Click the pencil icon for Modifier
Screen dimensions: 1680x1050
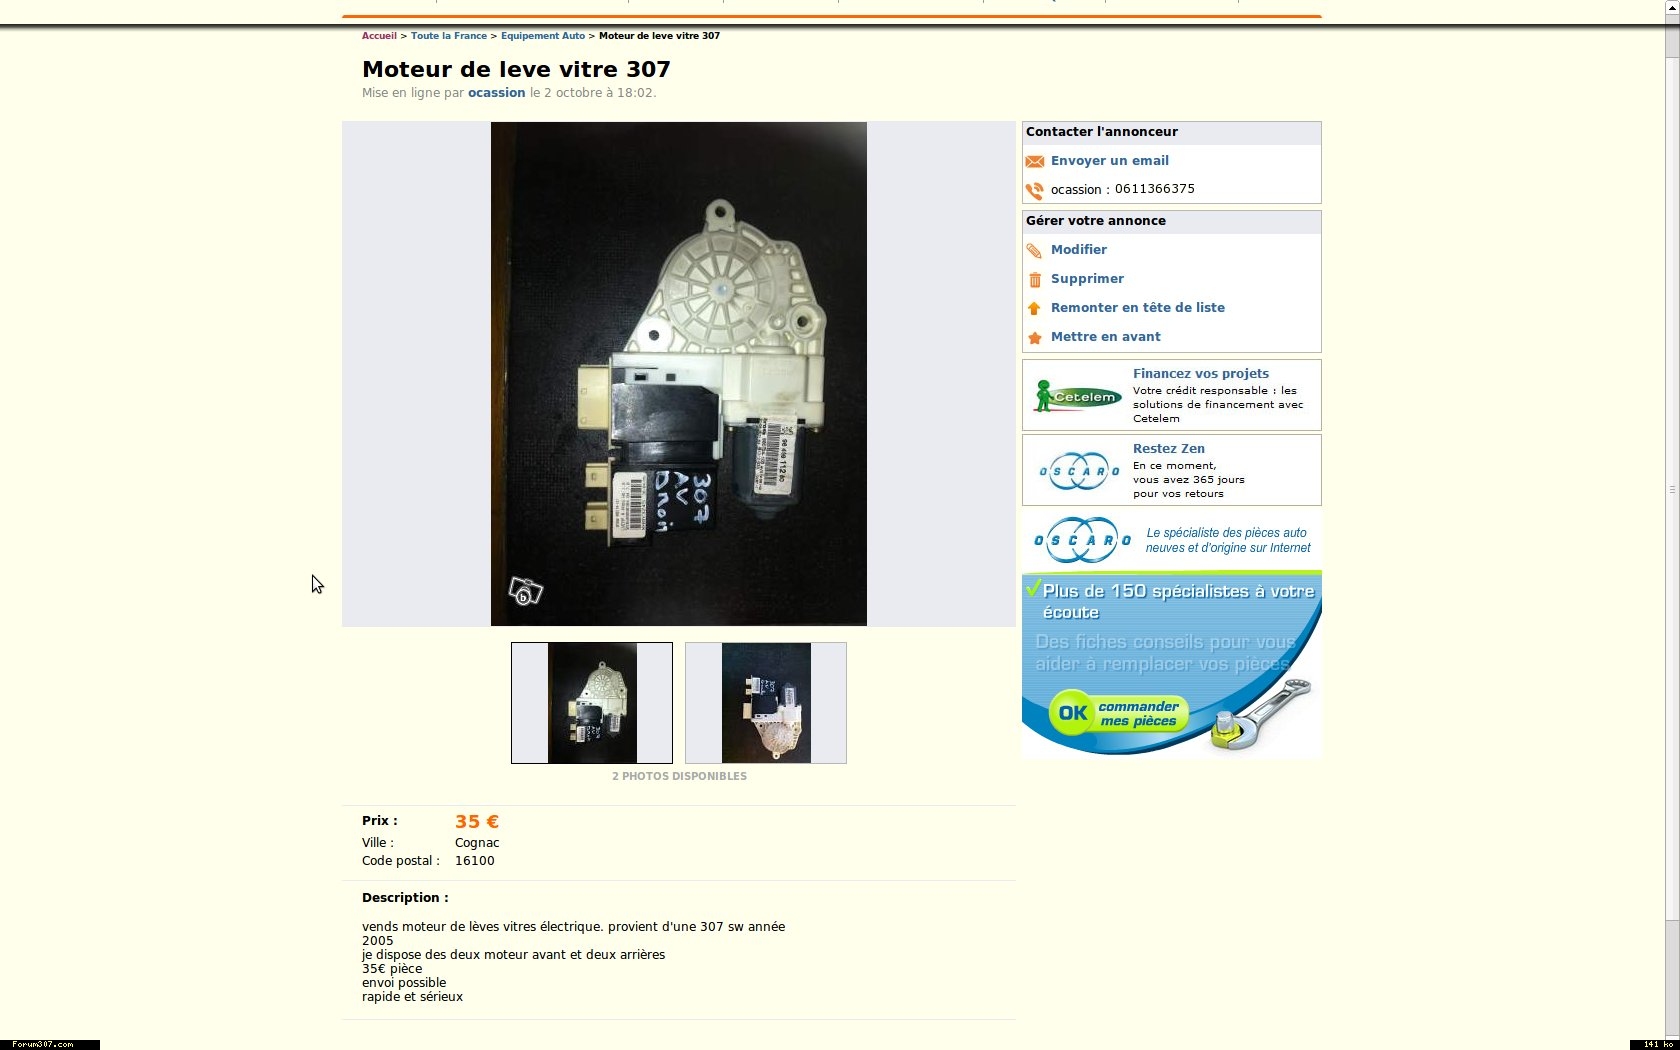click(1035, 250)
